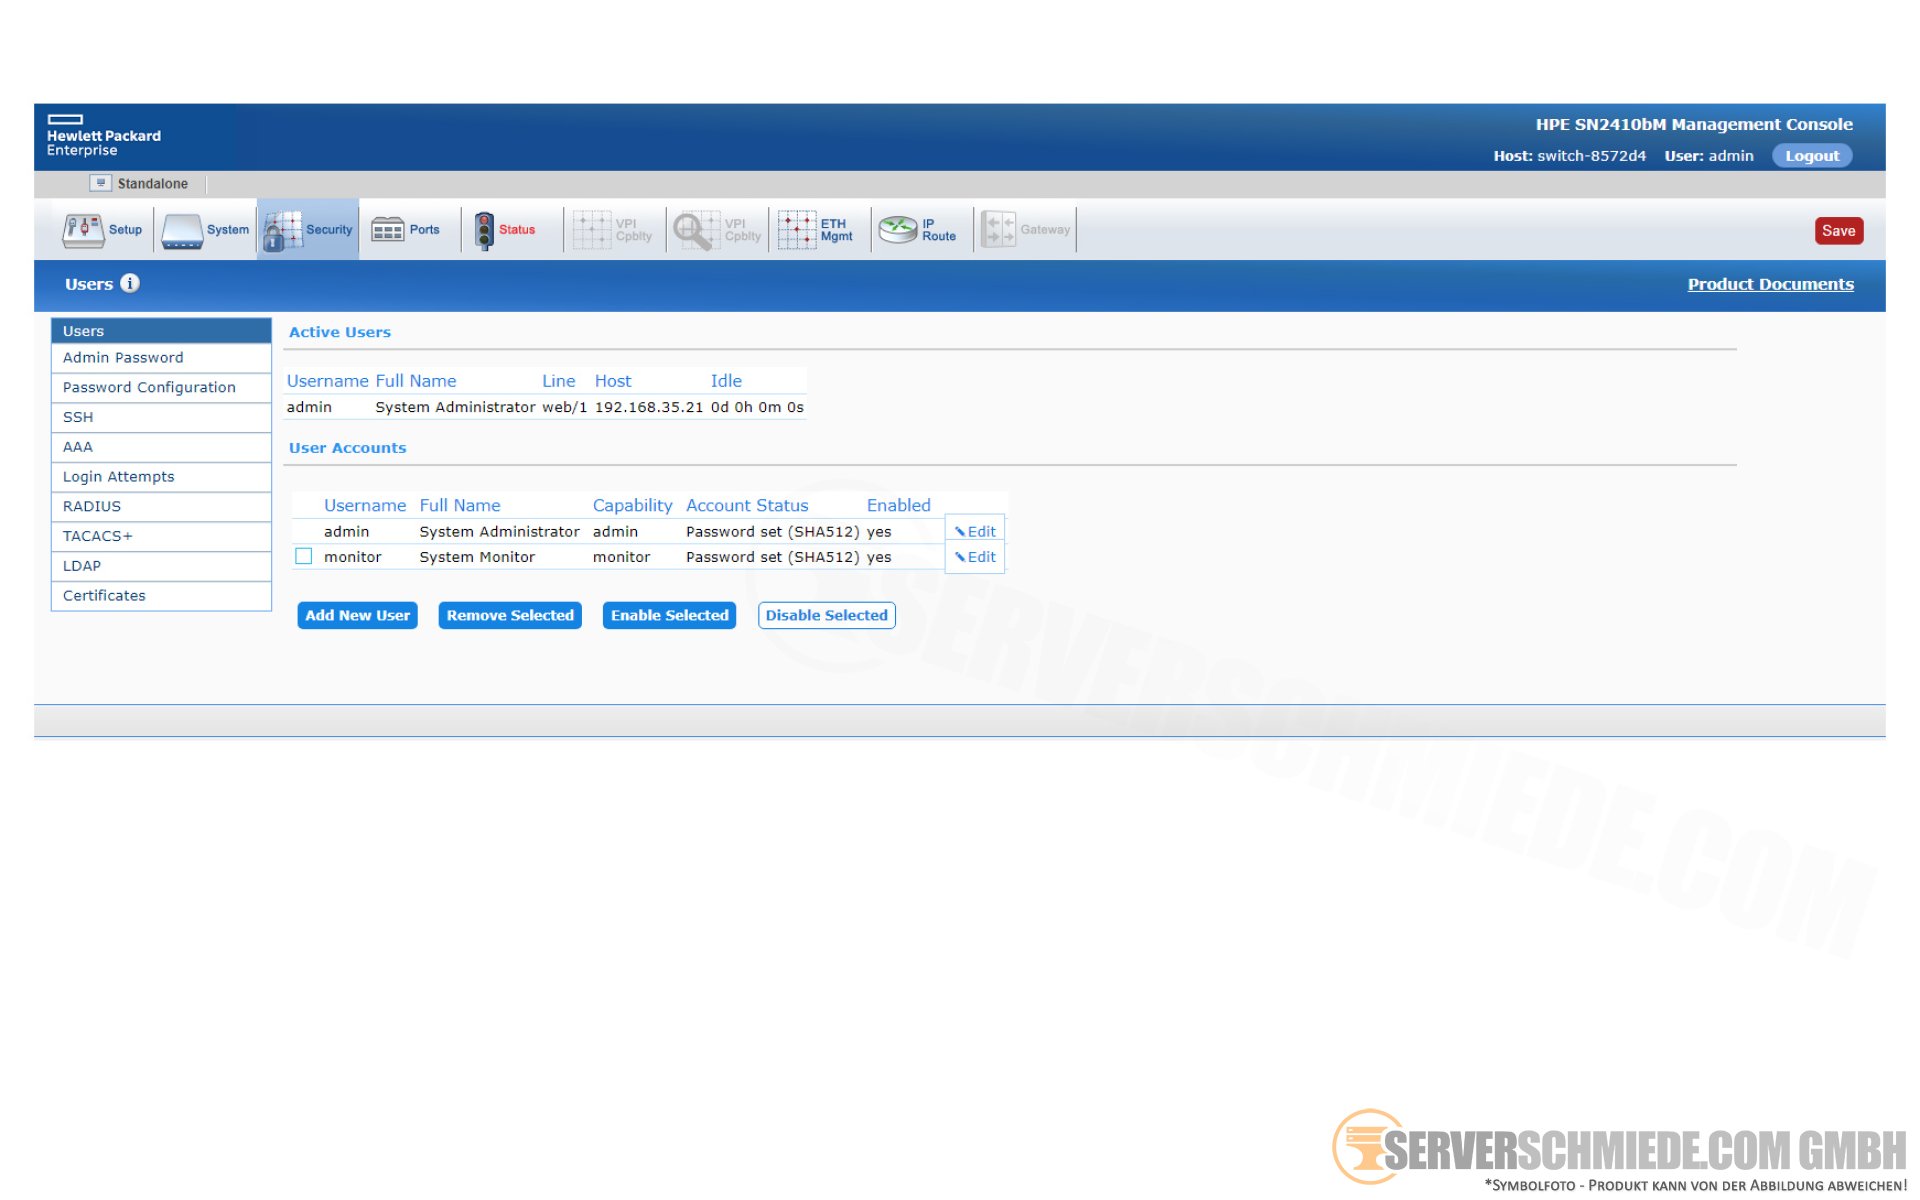Edit the monitor user account
This screenshot has height=1200, width=1920.
[x=975, y=557]
